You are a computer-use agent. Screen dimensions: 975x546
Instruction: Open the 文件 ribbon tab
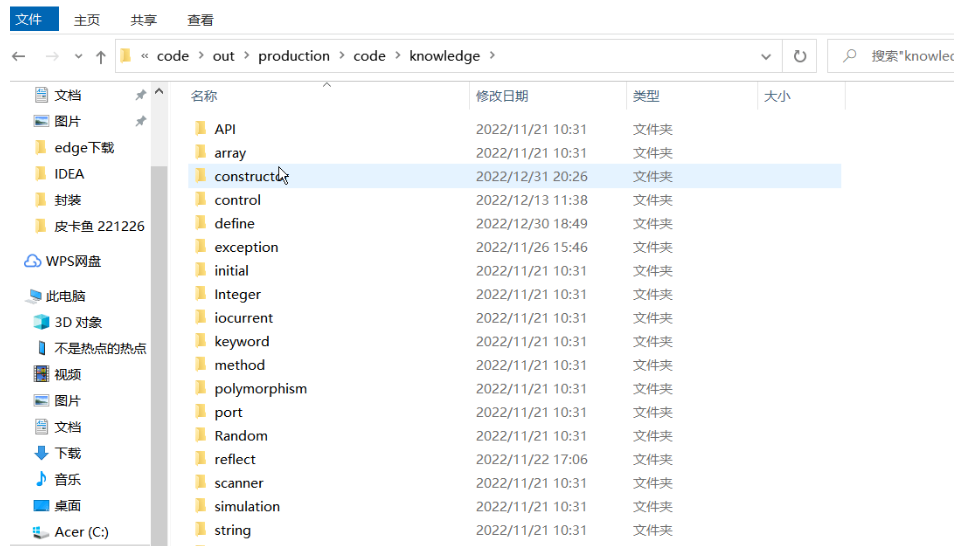34,19
